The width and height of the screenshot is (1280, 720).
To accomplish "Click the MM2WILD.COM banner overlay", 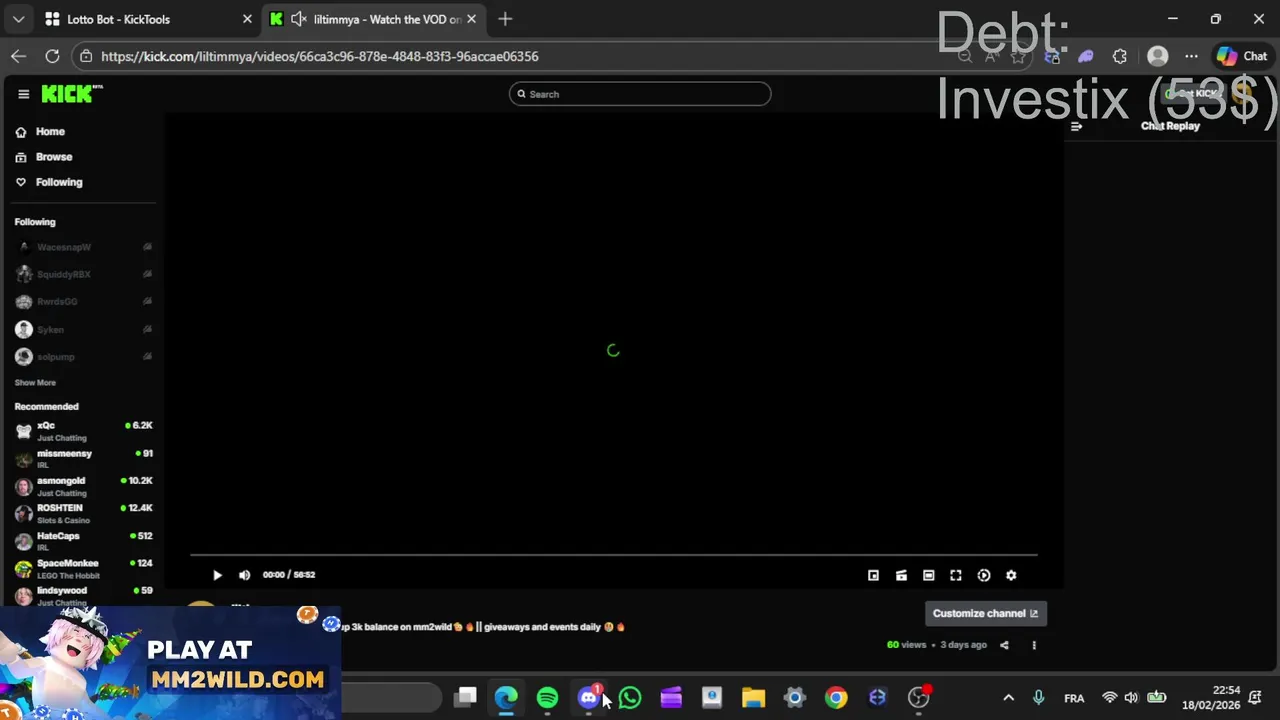I will click(170, 662).
